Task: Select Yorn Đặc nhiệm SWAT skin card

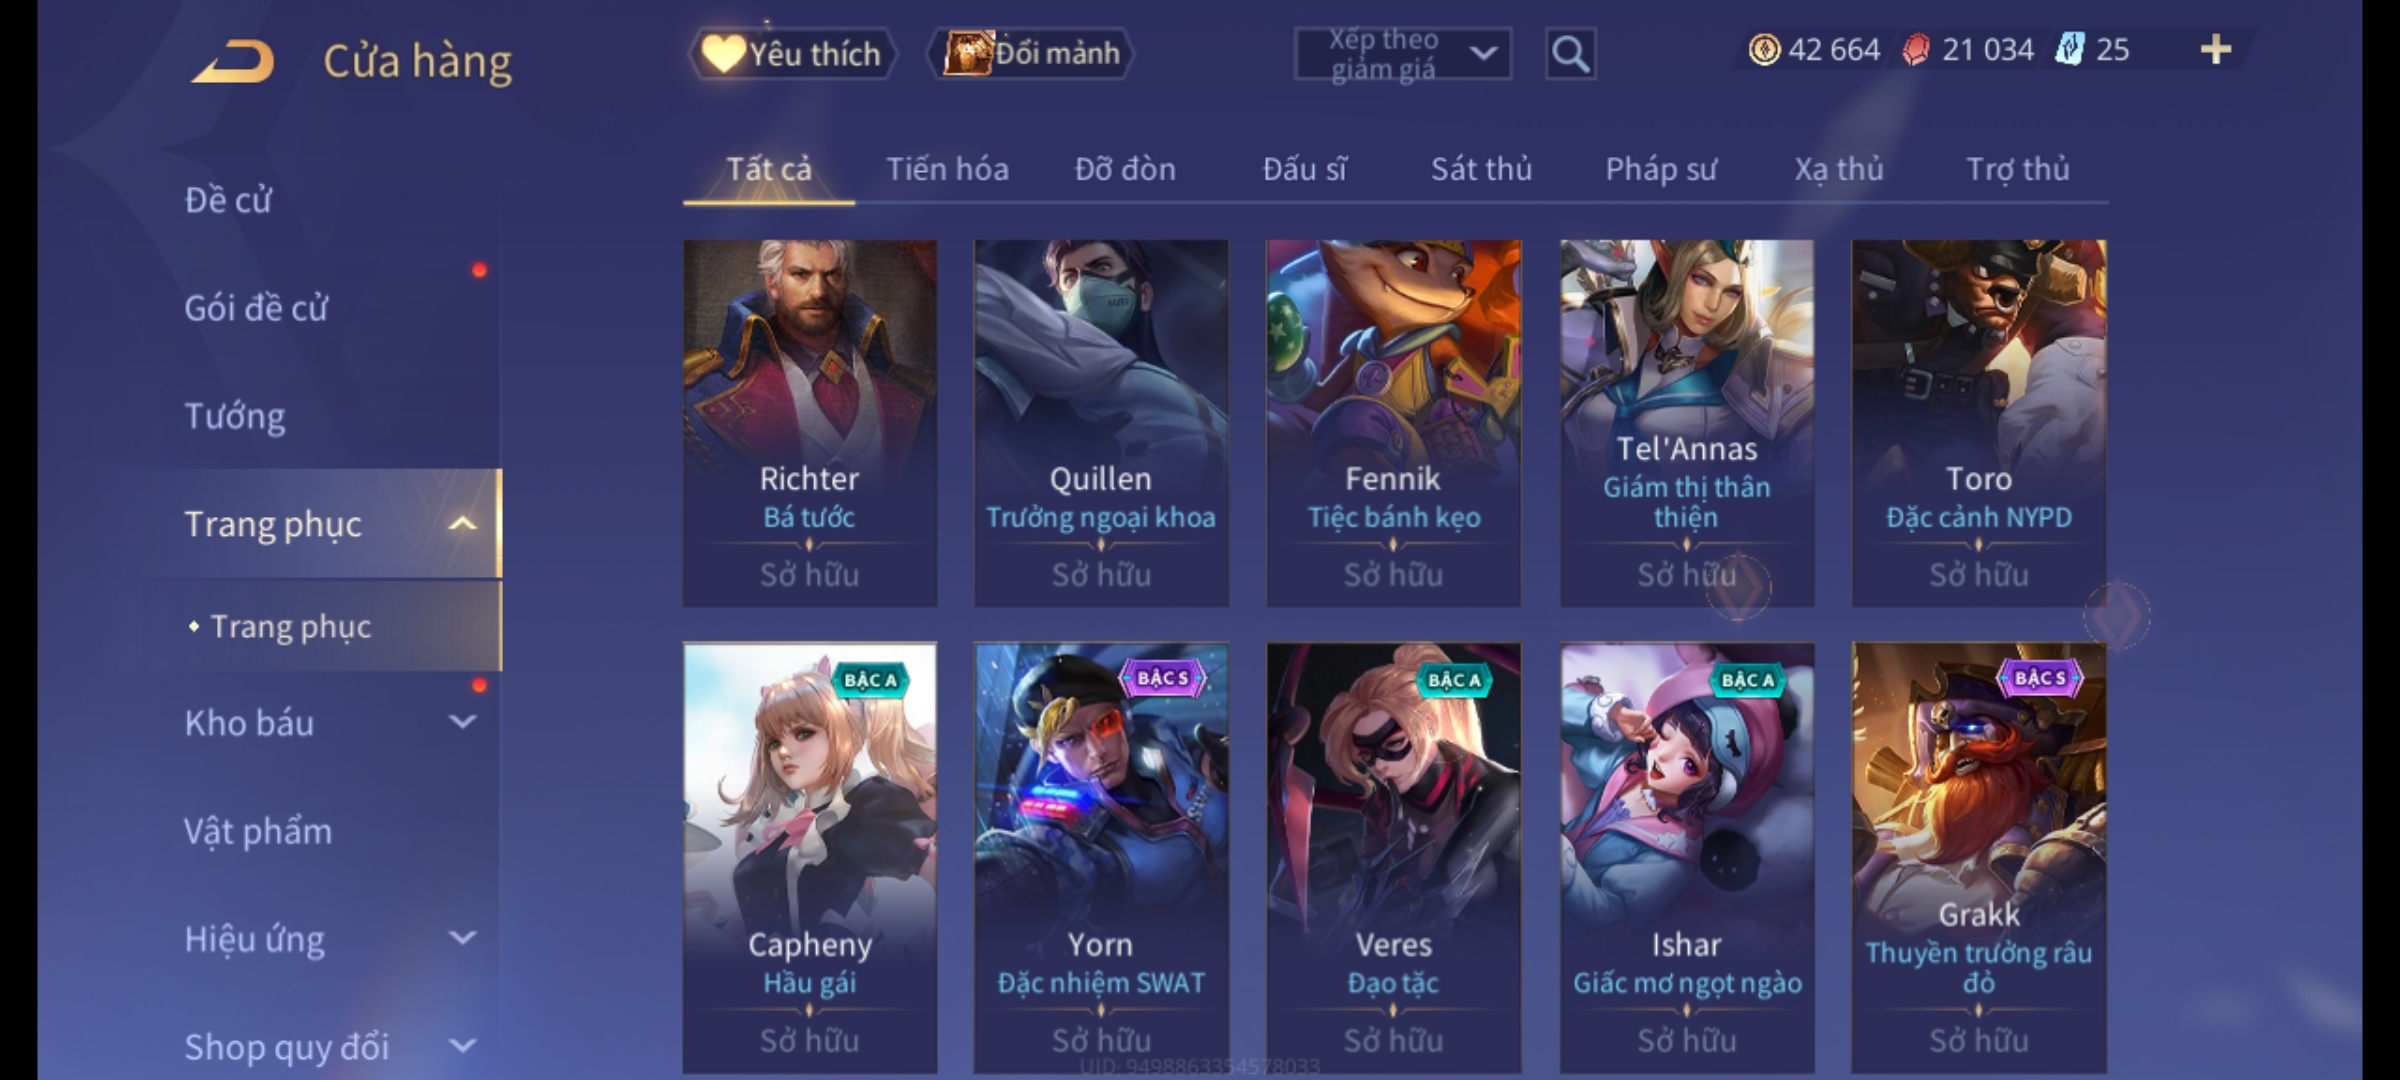Action: pyautogui.click(x=1101, y=858)
